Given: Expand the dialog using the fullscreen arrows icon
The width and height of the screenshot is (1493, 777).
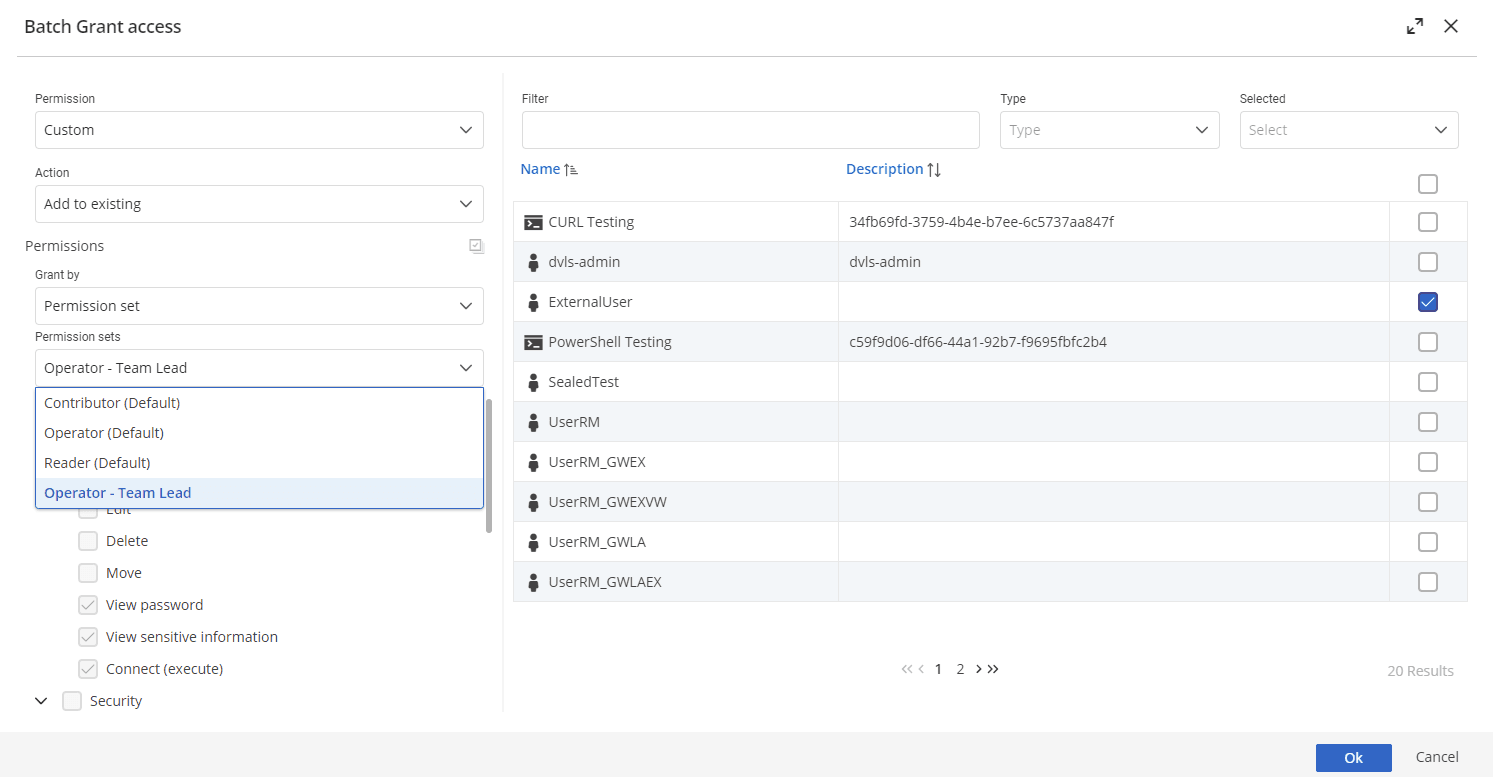Looking at the screenshot, I should pyautogui.click(x=1414, y=25).
